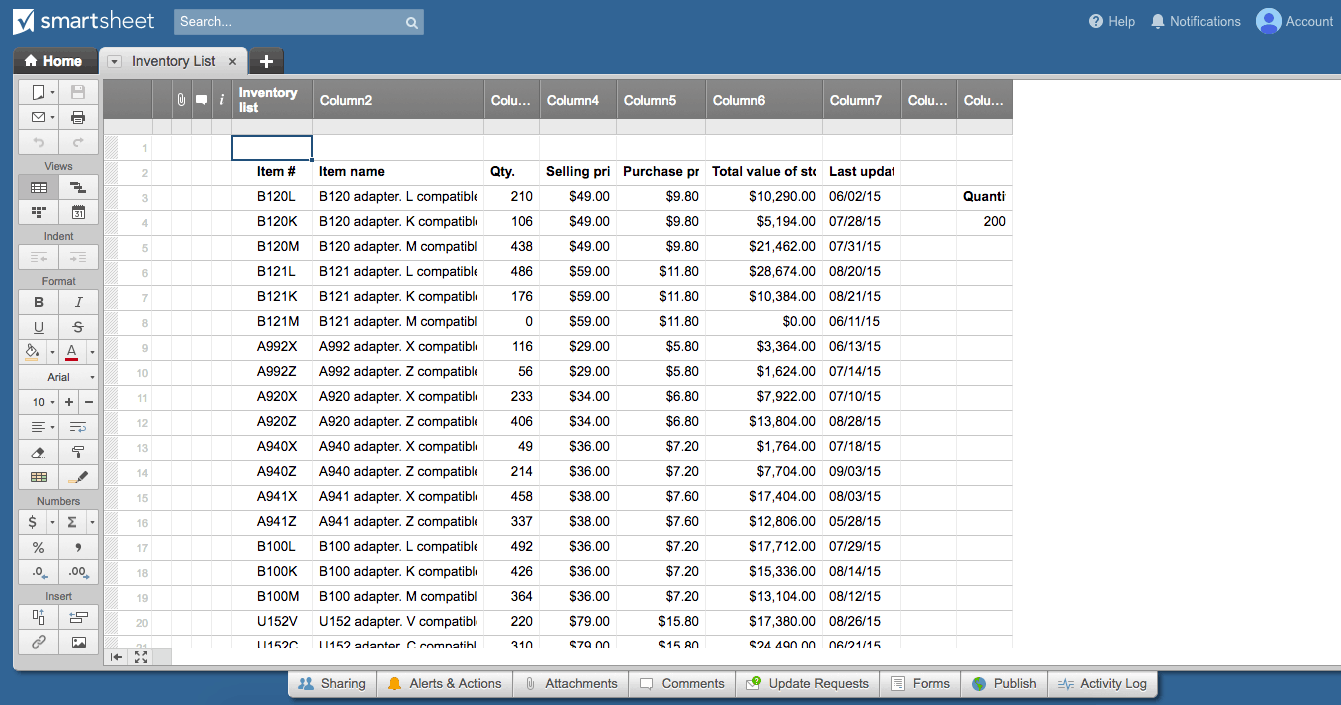Click the Sharing button

click(332, 684)
